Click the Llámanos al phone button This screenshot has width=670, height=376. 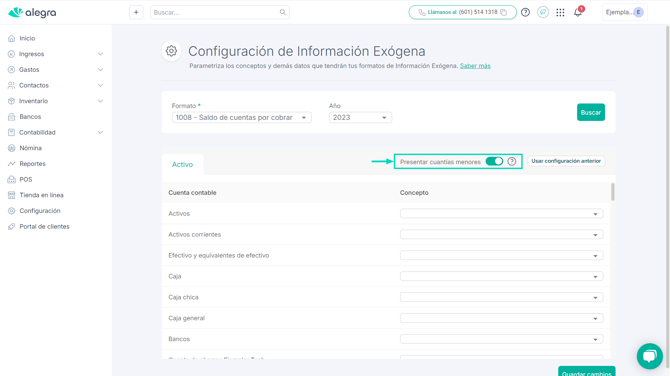pos(462,12)
